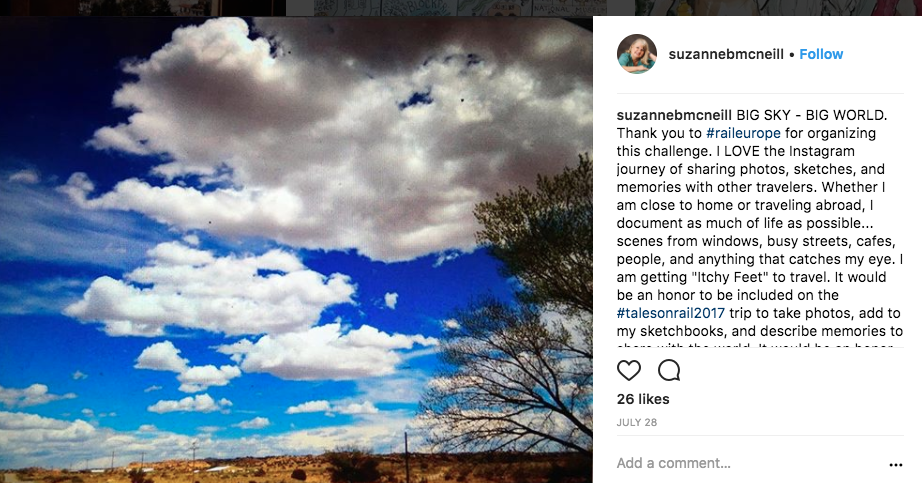Open the JULY 28 post date link
The width and height of the screenshot is (922, 483).
(637, 422)
